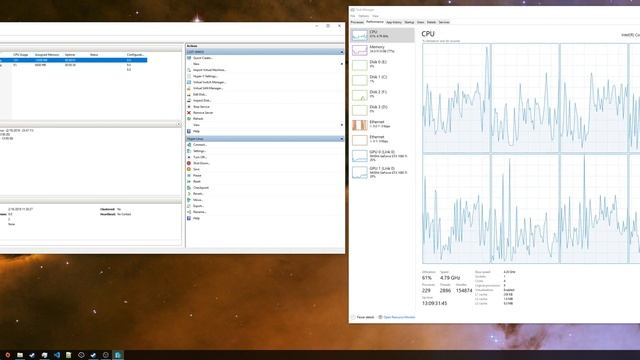Open Task Manager View menu

tap(376, 16)
